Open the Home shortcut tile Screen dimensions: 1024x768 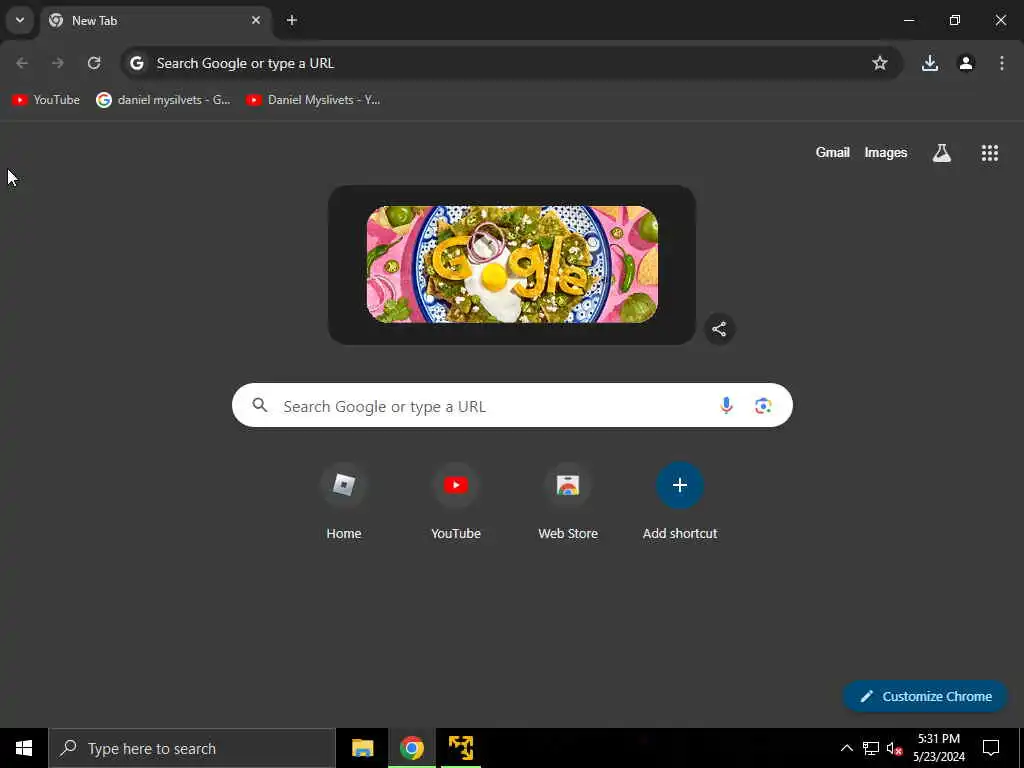click(x=344, y=502)
